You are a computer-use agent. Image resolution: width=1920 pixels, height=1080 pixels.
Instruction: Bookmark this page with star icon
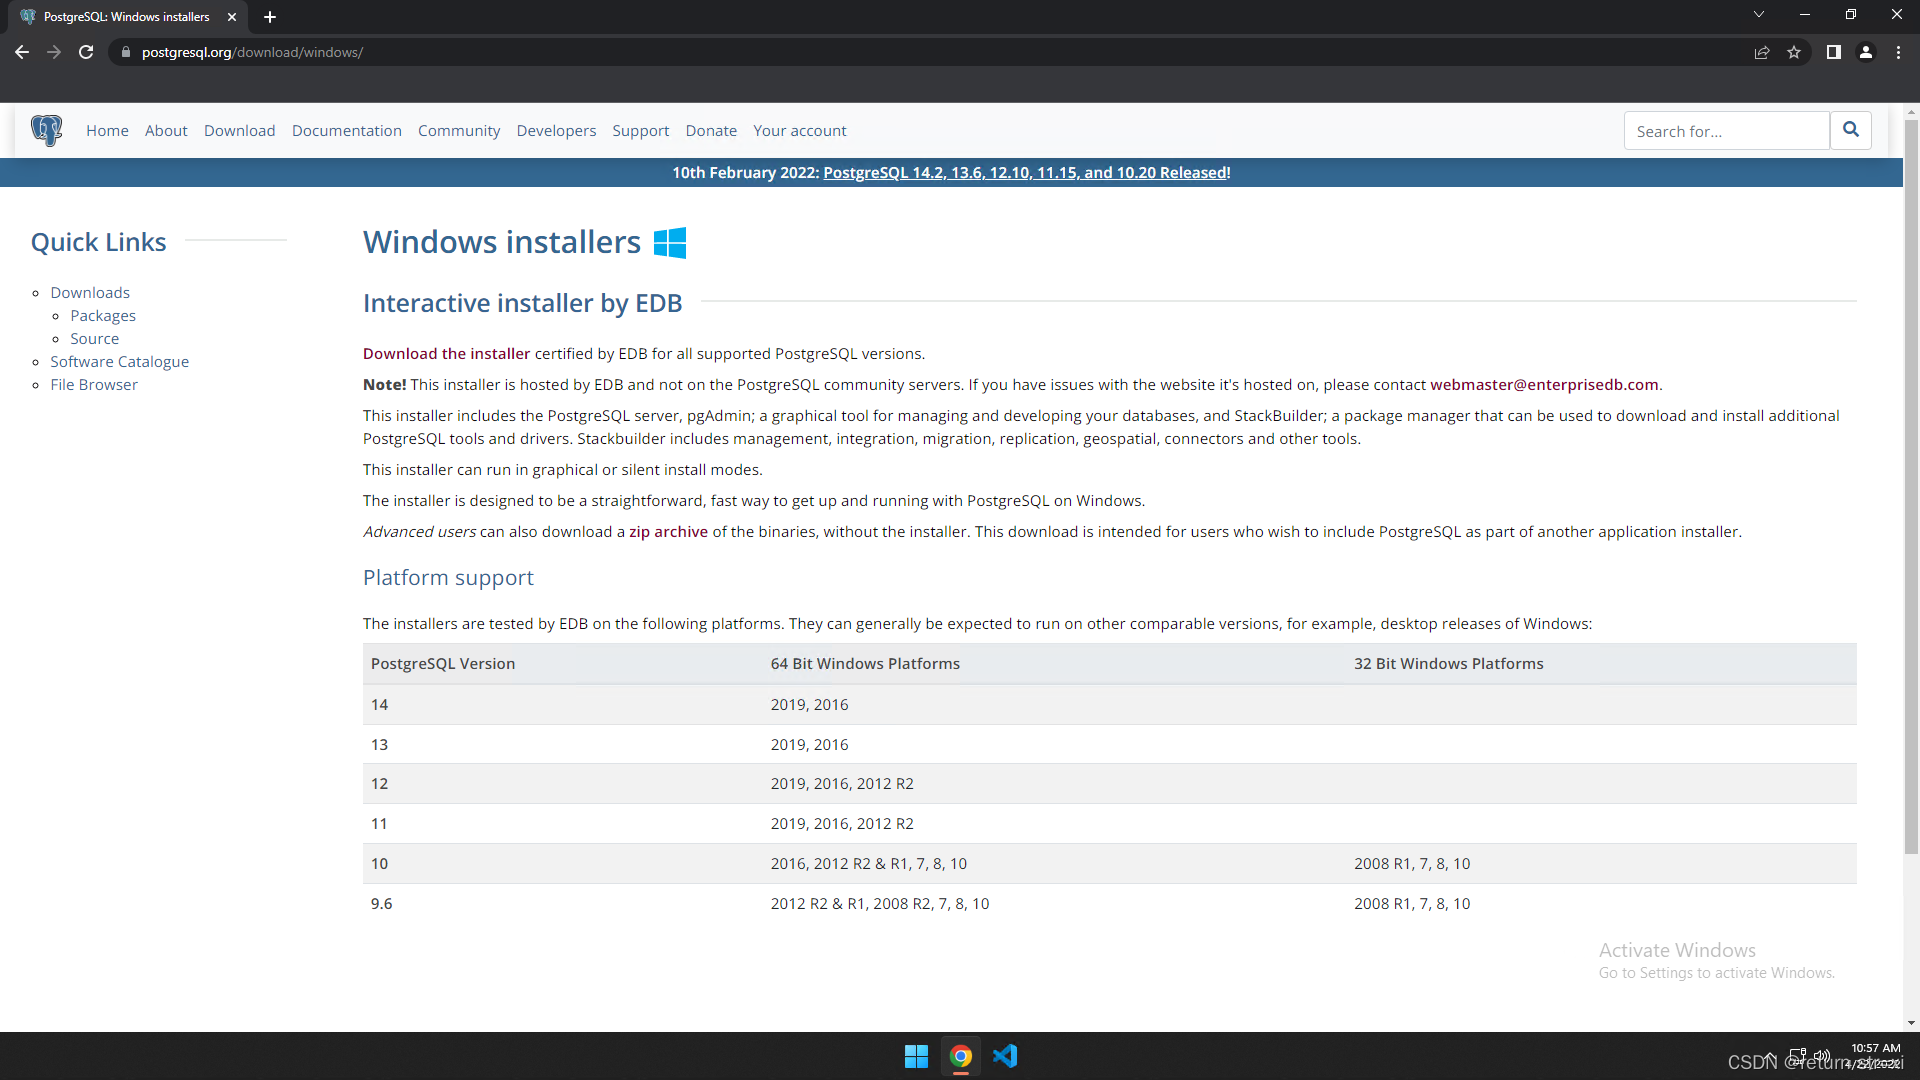tap(1794, 52)
